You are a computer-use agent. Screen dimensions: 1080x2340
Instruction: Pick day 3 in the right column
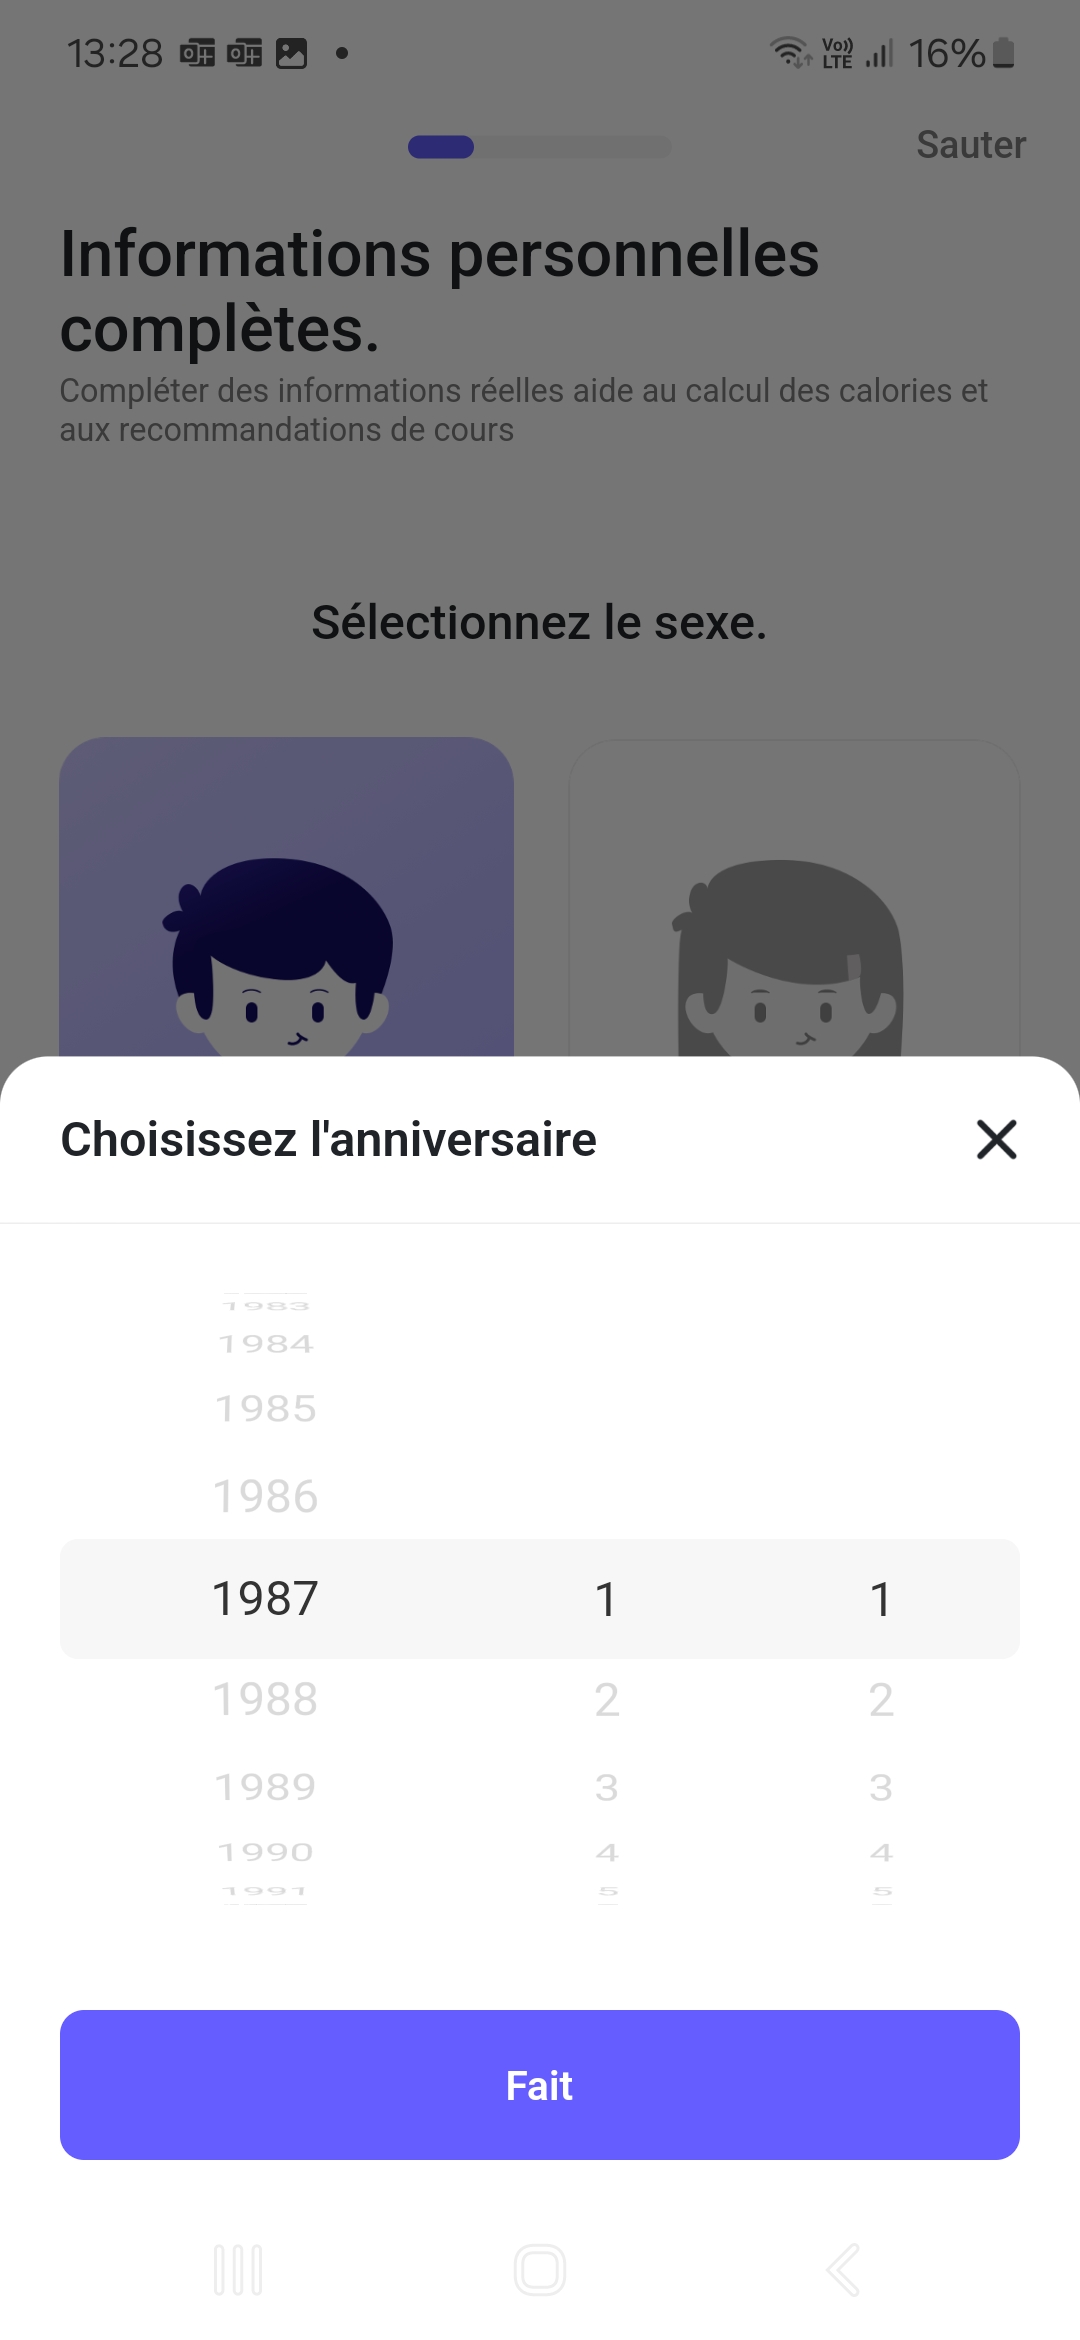click(881, 1787)
